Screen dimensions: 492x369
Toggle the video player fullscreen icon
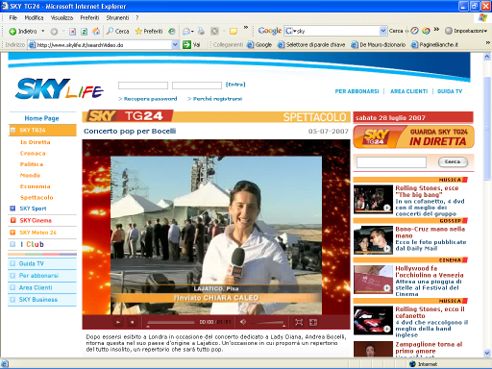(299, 322)
